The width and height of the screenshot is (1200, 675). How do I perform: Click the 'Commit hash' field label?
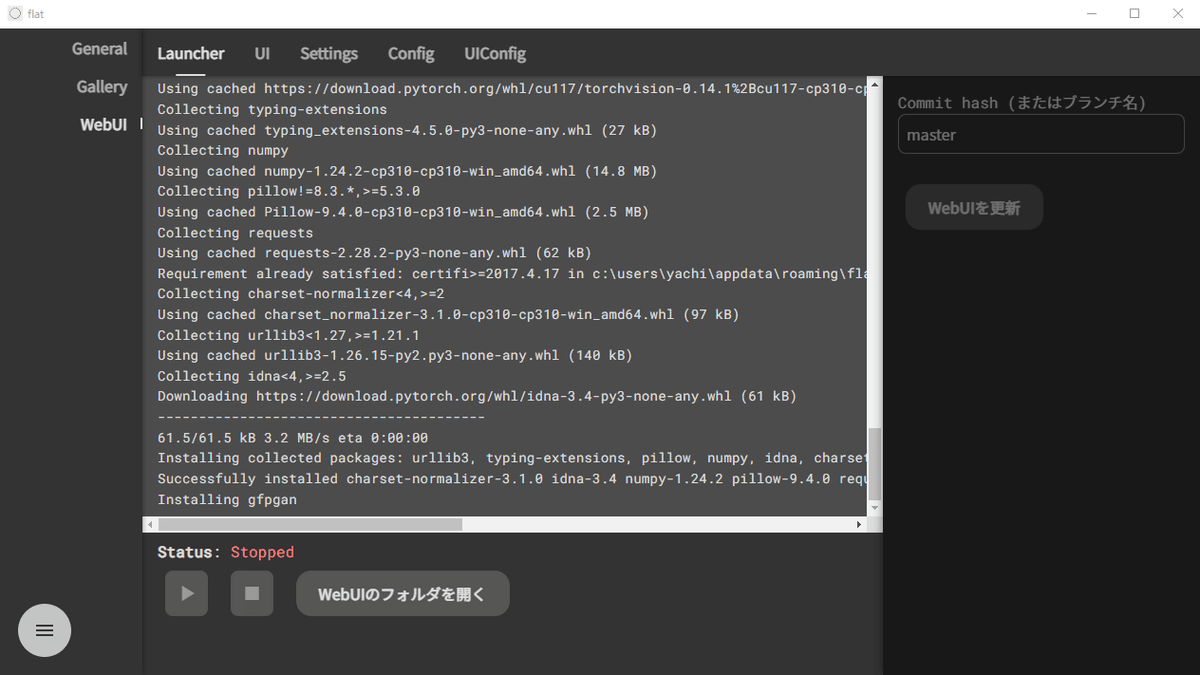tap(1021, 103)
